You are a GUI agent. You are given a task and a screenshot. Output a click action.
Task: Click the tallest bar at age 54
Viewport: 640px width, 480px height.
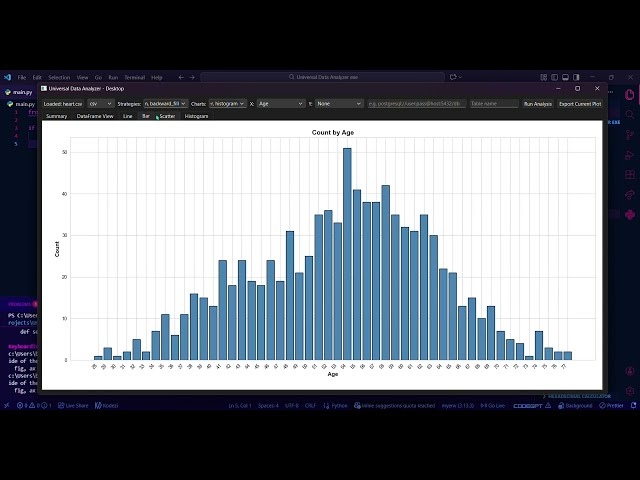pos(347,254)
